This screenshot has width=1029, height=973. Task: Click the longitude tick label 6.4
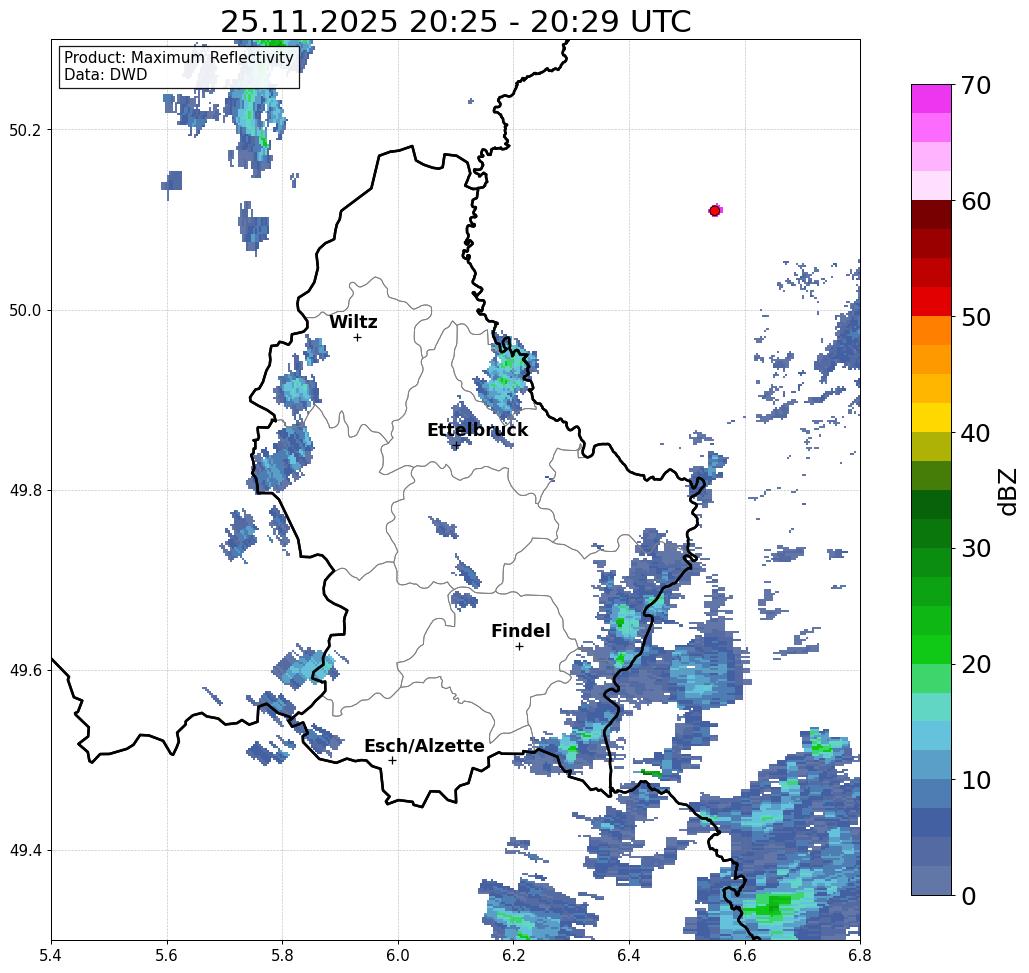pyautogui.click(x=629, y=955)
